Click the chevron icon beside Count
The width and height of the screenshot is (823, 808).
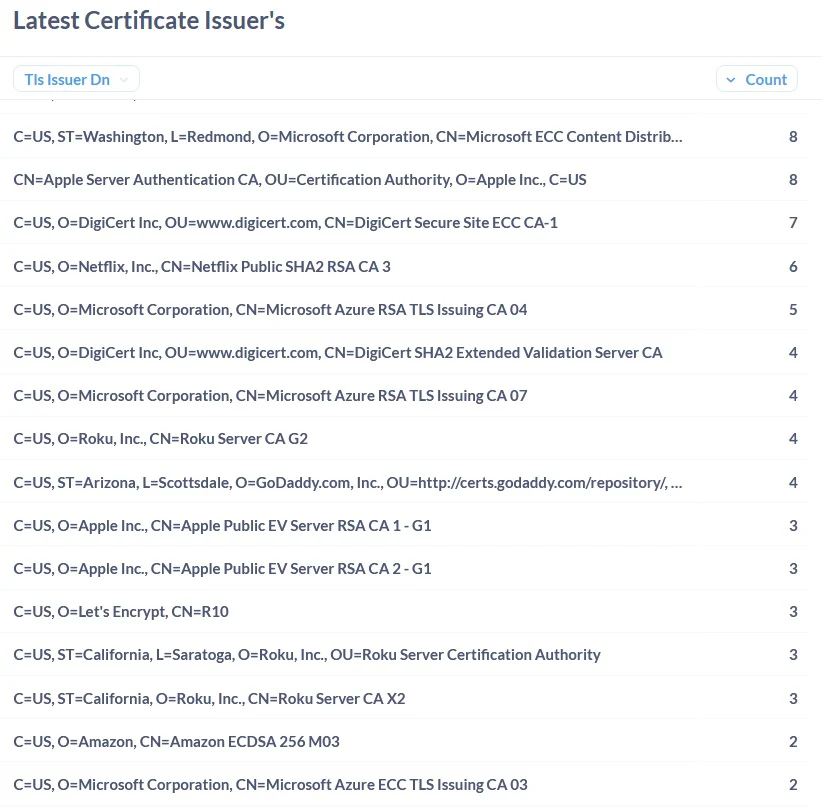(x=731, y=80)
